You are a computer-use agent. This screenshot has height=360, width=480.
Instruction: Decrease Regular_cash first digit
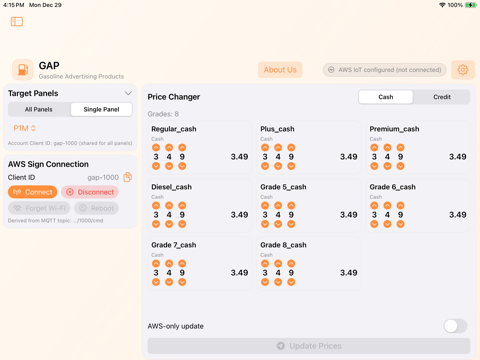(156, 166)
